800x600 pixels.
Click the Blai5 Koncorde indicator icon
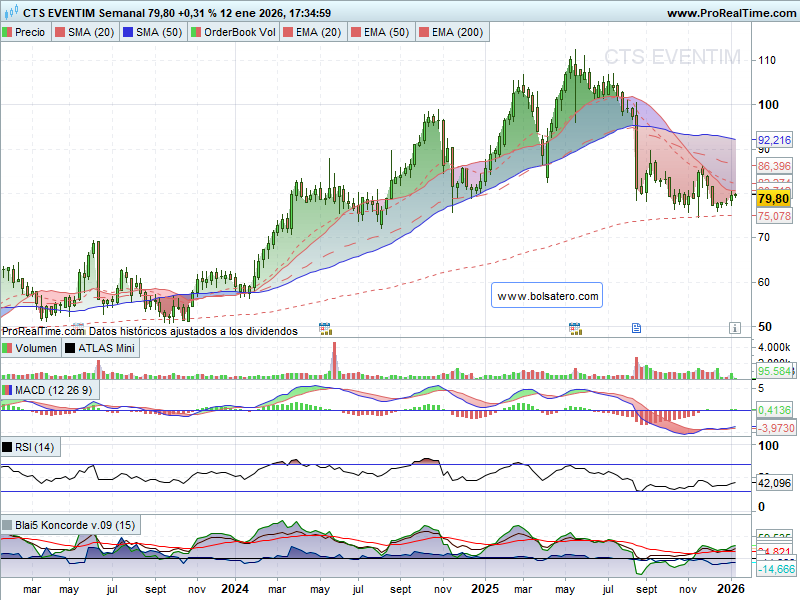click(x=8, y=525)
